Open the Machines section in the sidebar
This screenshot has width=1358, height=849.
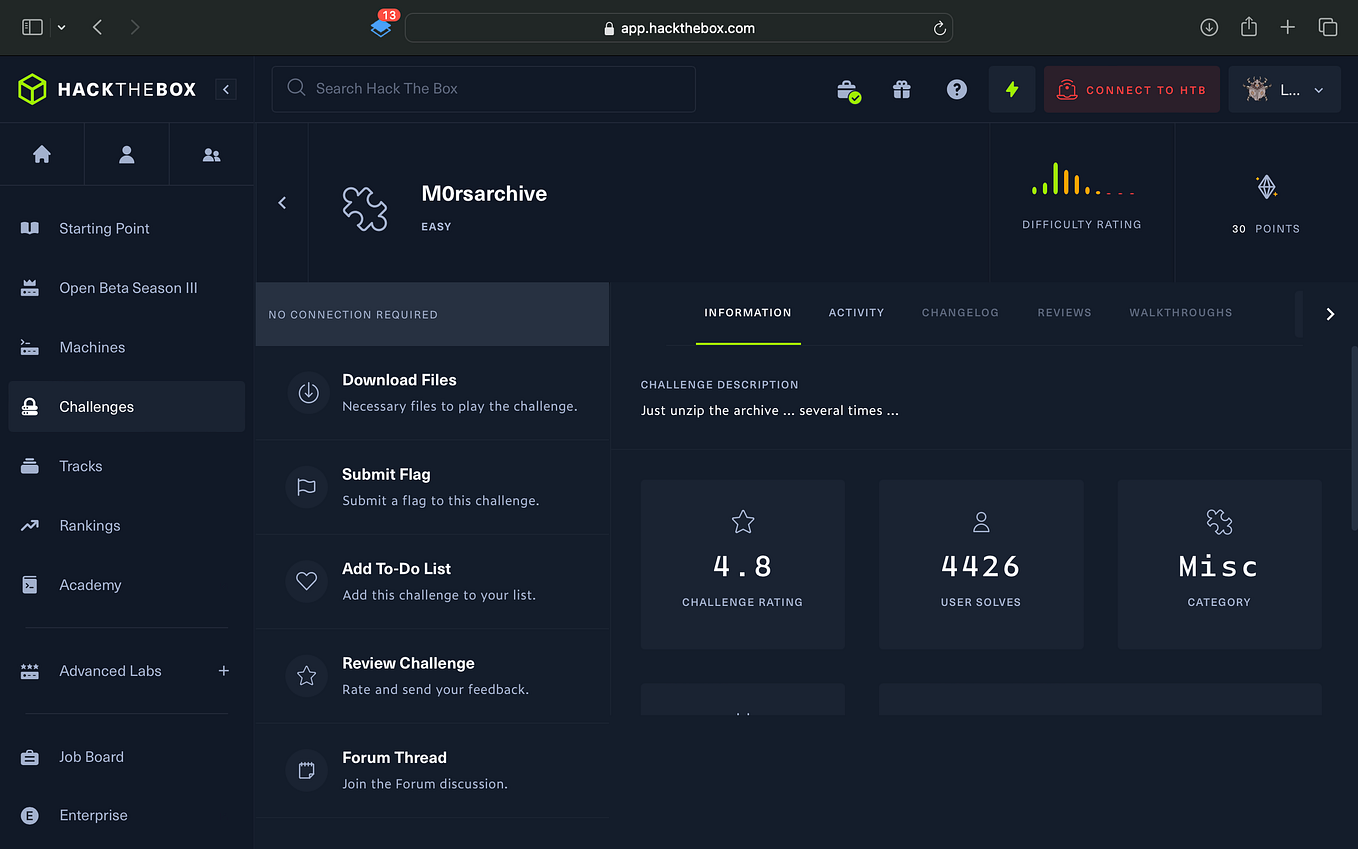(92, 347)
